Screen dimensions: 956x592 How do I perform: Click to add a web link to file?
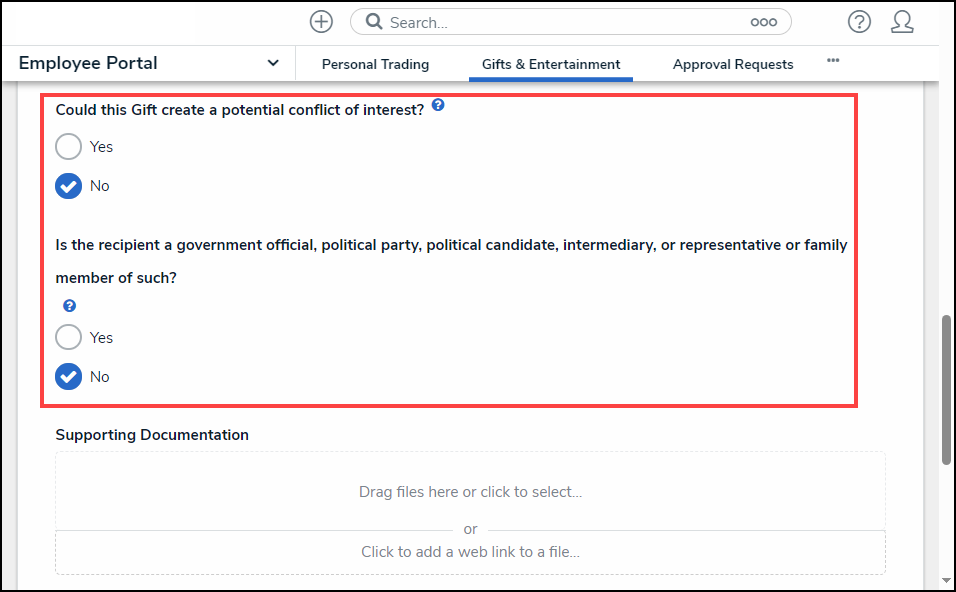pyautogui.click(x=470, y=552)
